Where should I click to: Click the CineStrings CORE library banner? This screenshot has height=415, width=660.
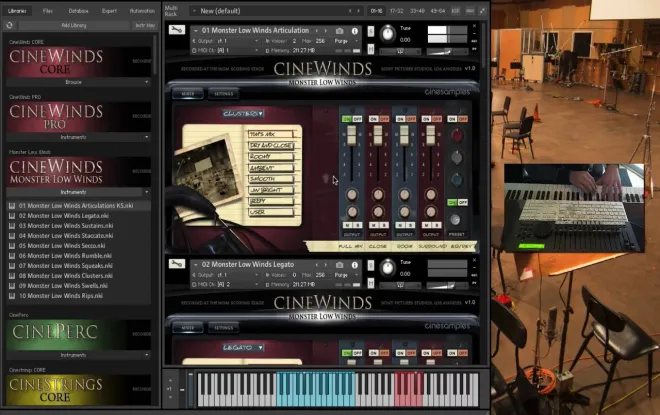coord(78,390)
